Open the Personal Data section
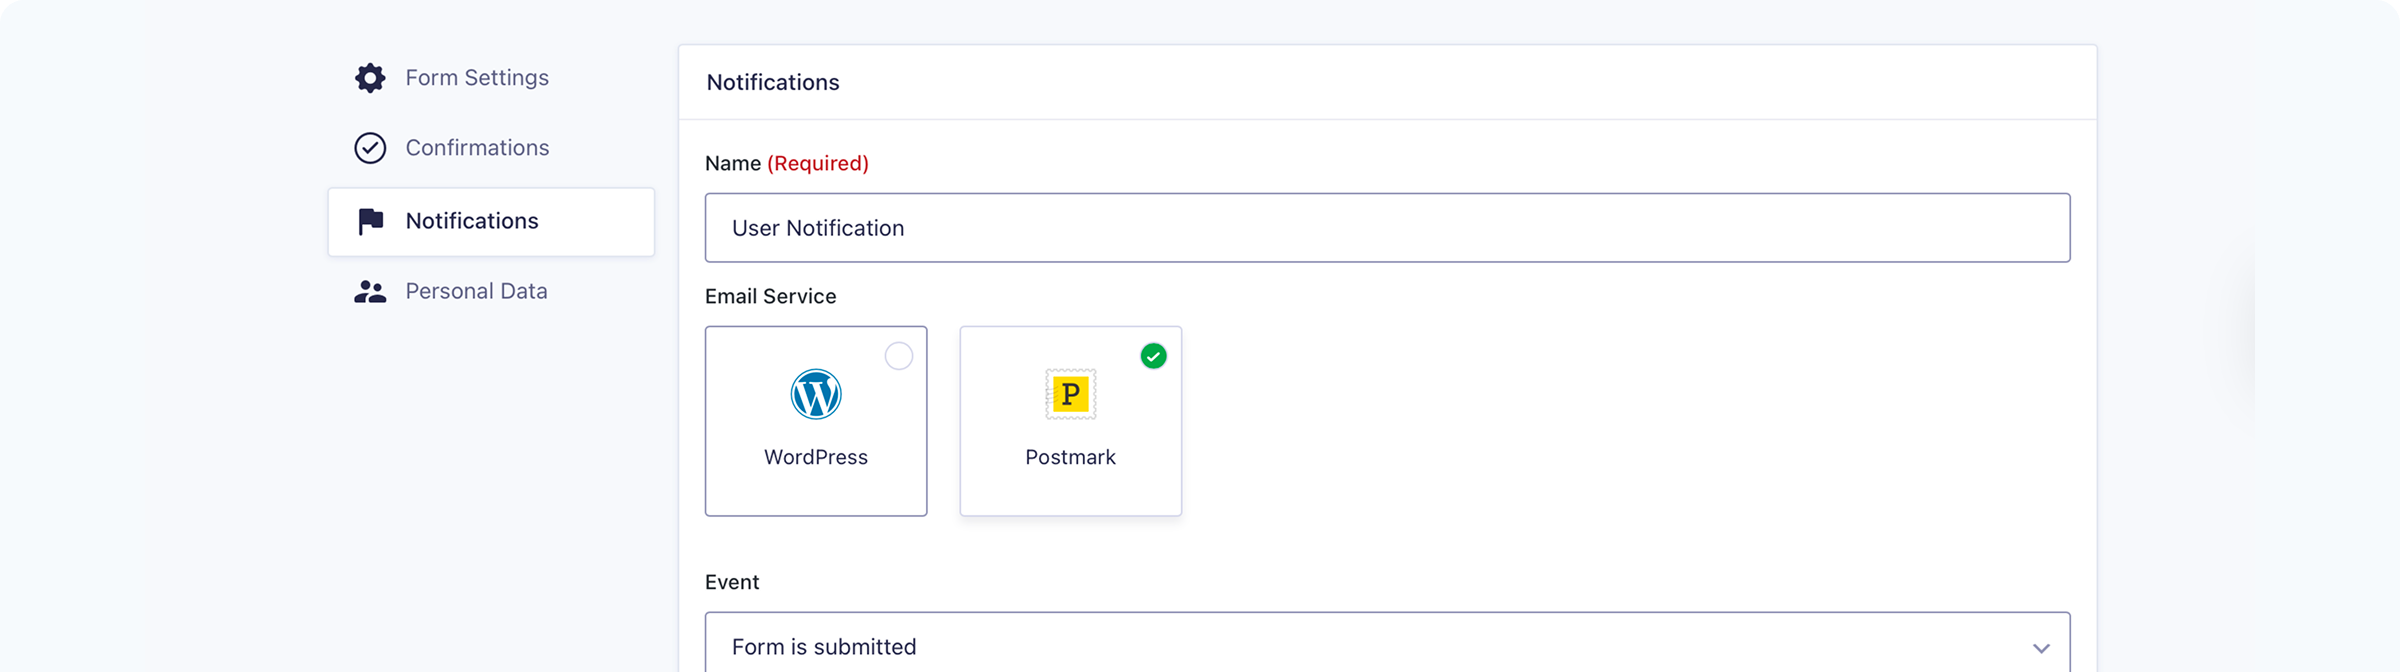This screenshot has height=672, width=2400. point(476,292)
